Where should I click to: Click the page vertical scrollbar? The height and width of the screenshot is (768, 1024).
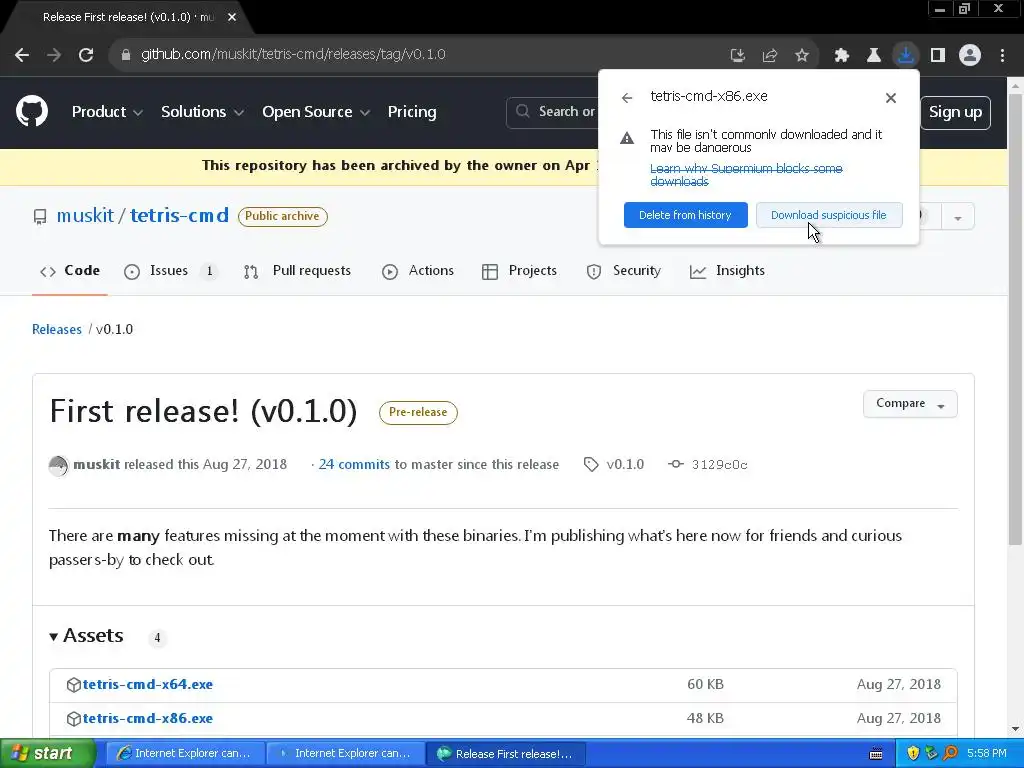point(1015,319)
